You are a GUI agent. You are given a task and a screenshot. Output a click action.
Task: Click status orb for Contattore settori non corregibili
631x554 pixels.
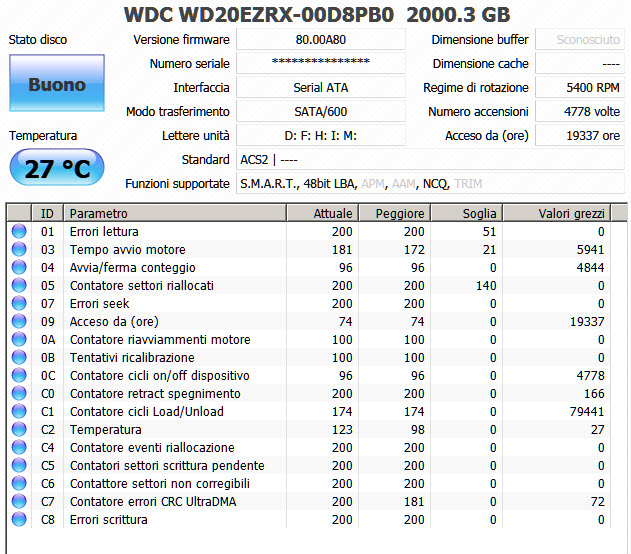[19, 483]
